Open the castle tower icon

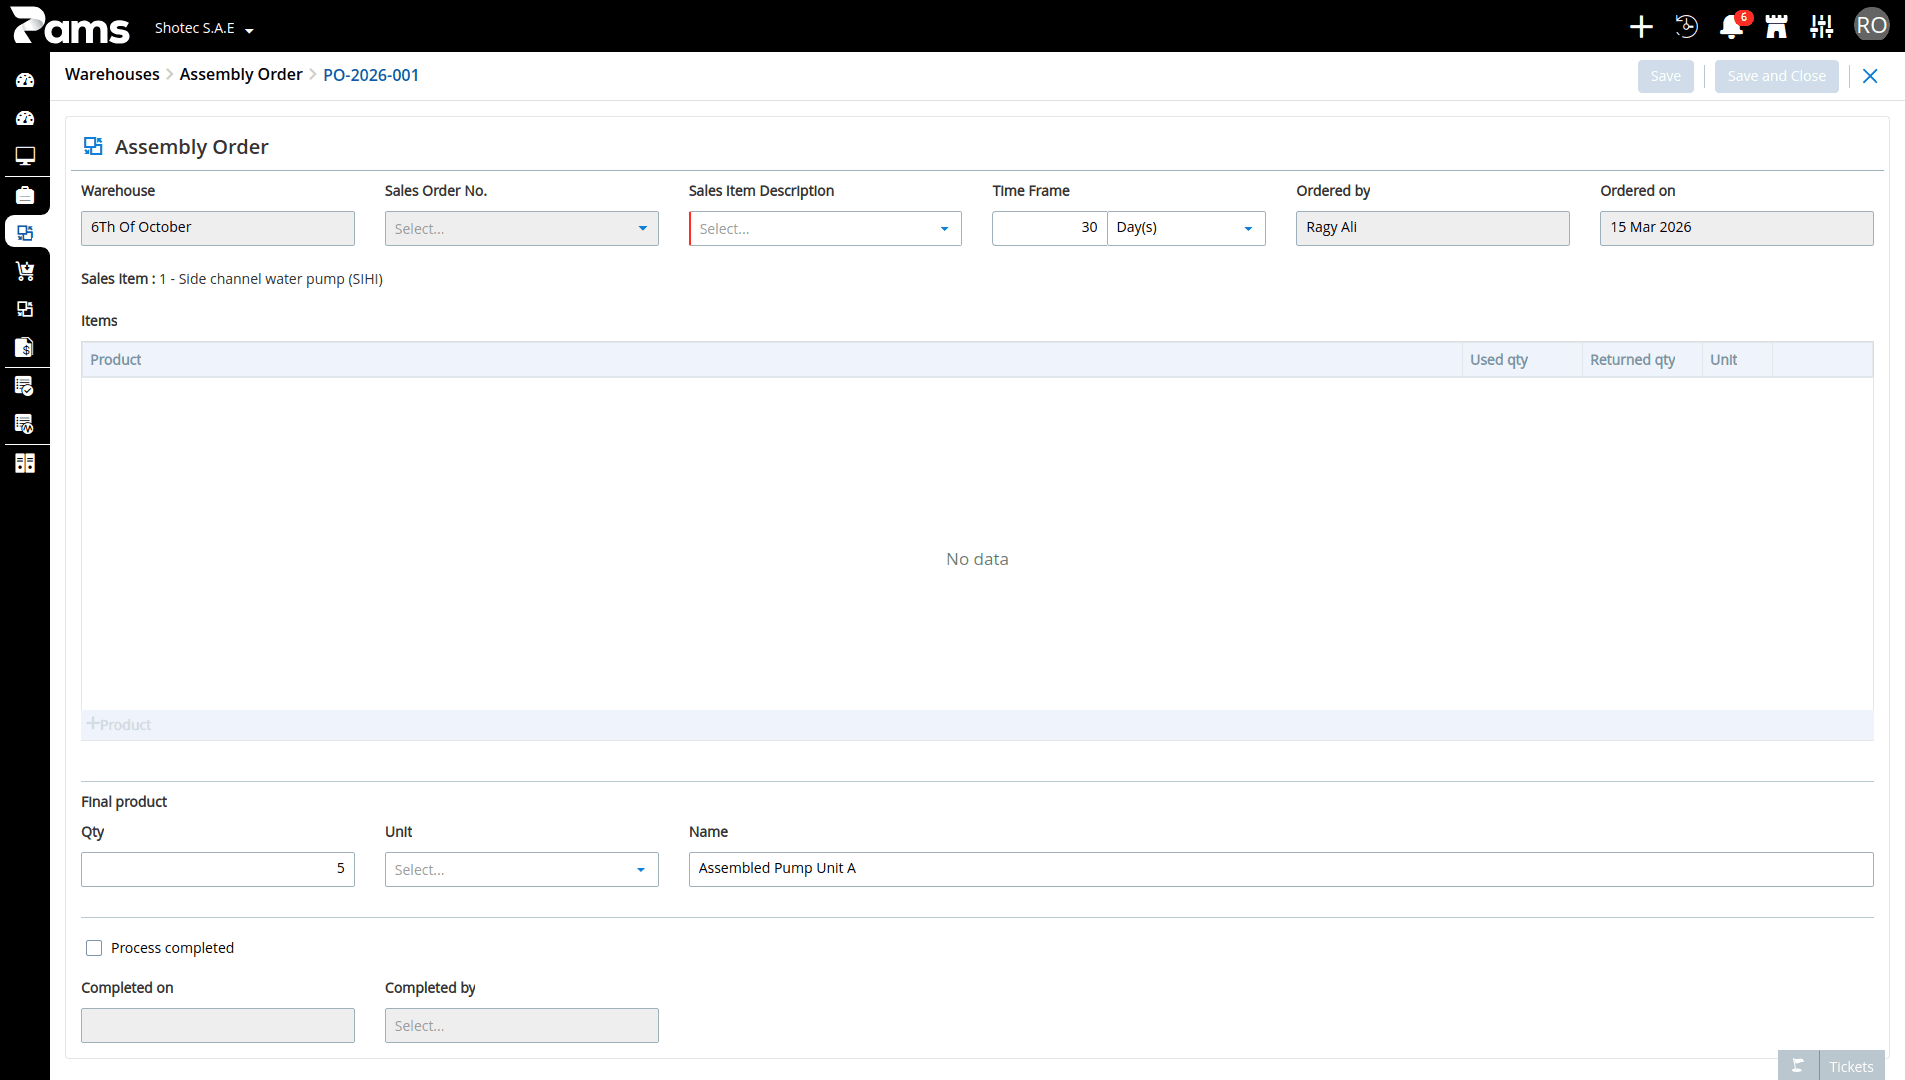coord(1776,27)
